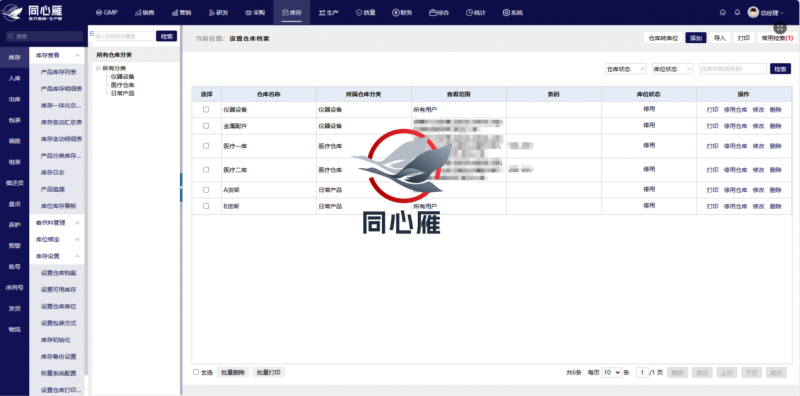Collapse the 库存查看 sidebar section
The width and height of the screenshot is (800, 396).
point(77,55)
